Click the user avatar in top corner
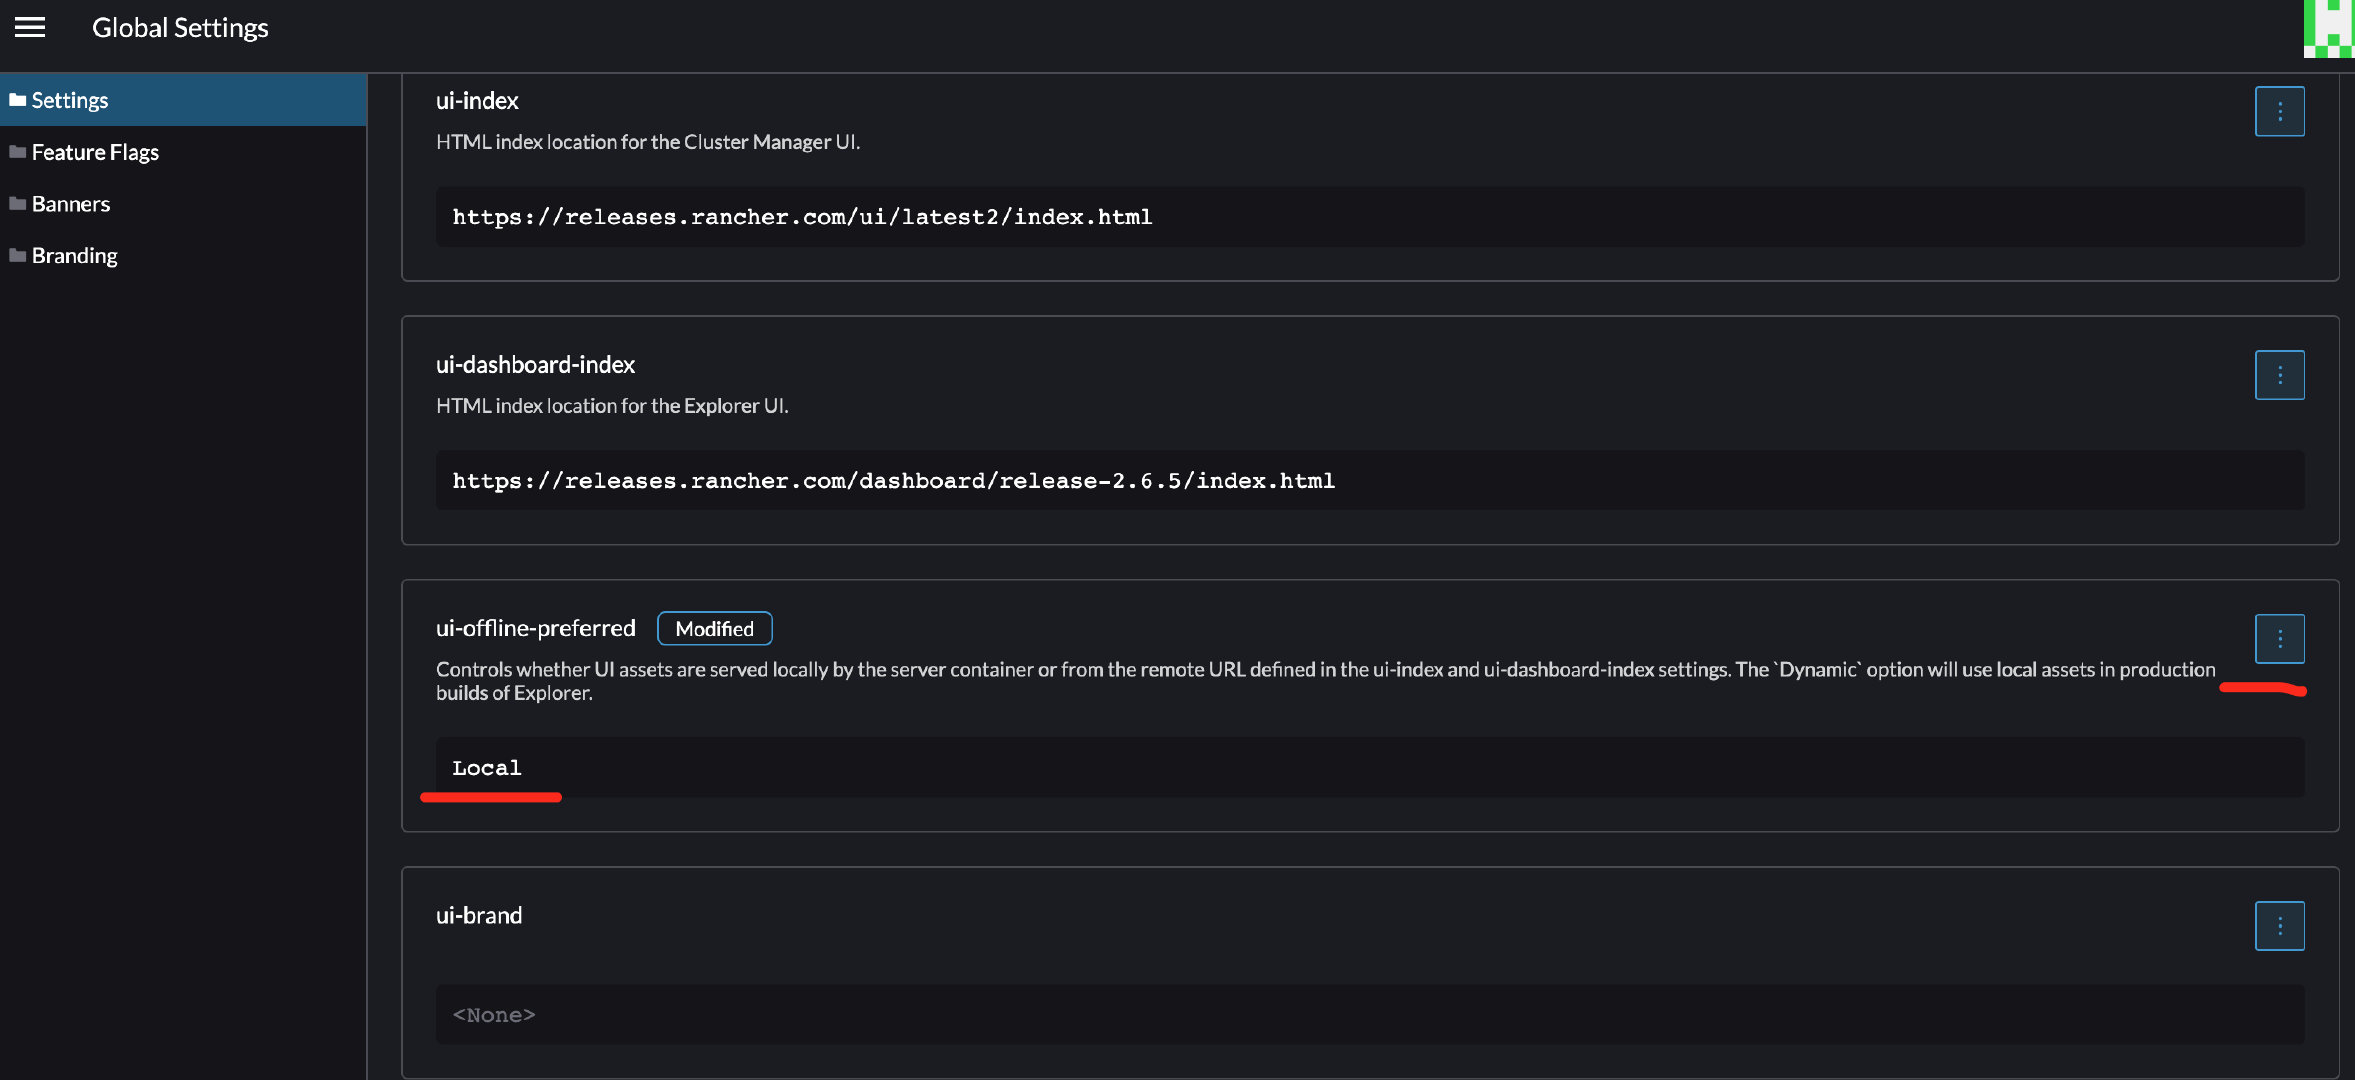This screenshot has width=2355, height=1080. coord(2329,30)
